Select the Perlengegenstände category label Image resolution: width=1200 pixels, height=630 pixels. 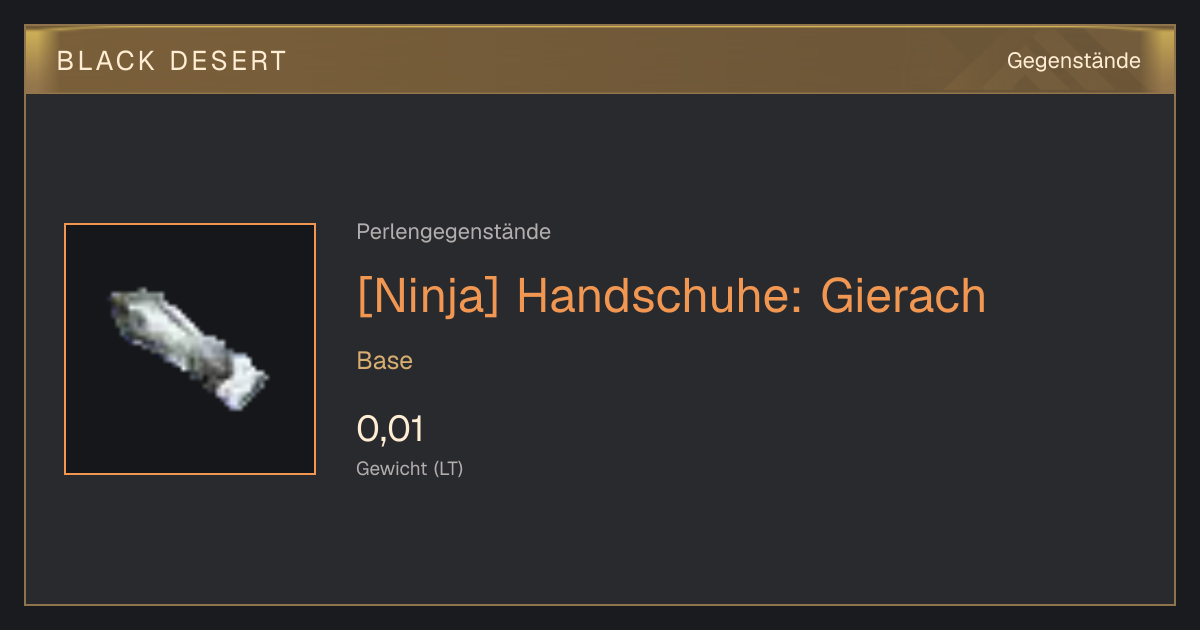pyautogui.click(x=453, y=232)
